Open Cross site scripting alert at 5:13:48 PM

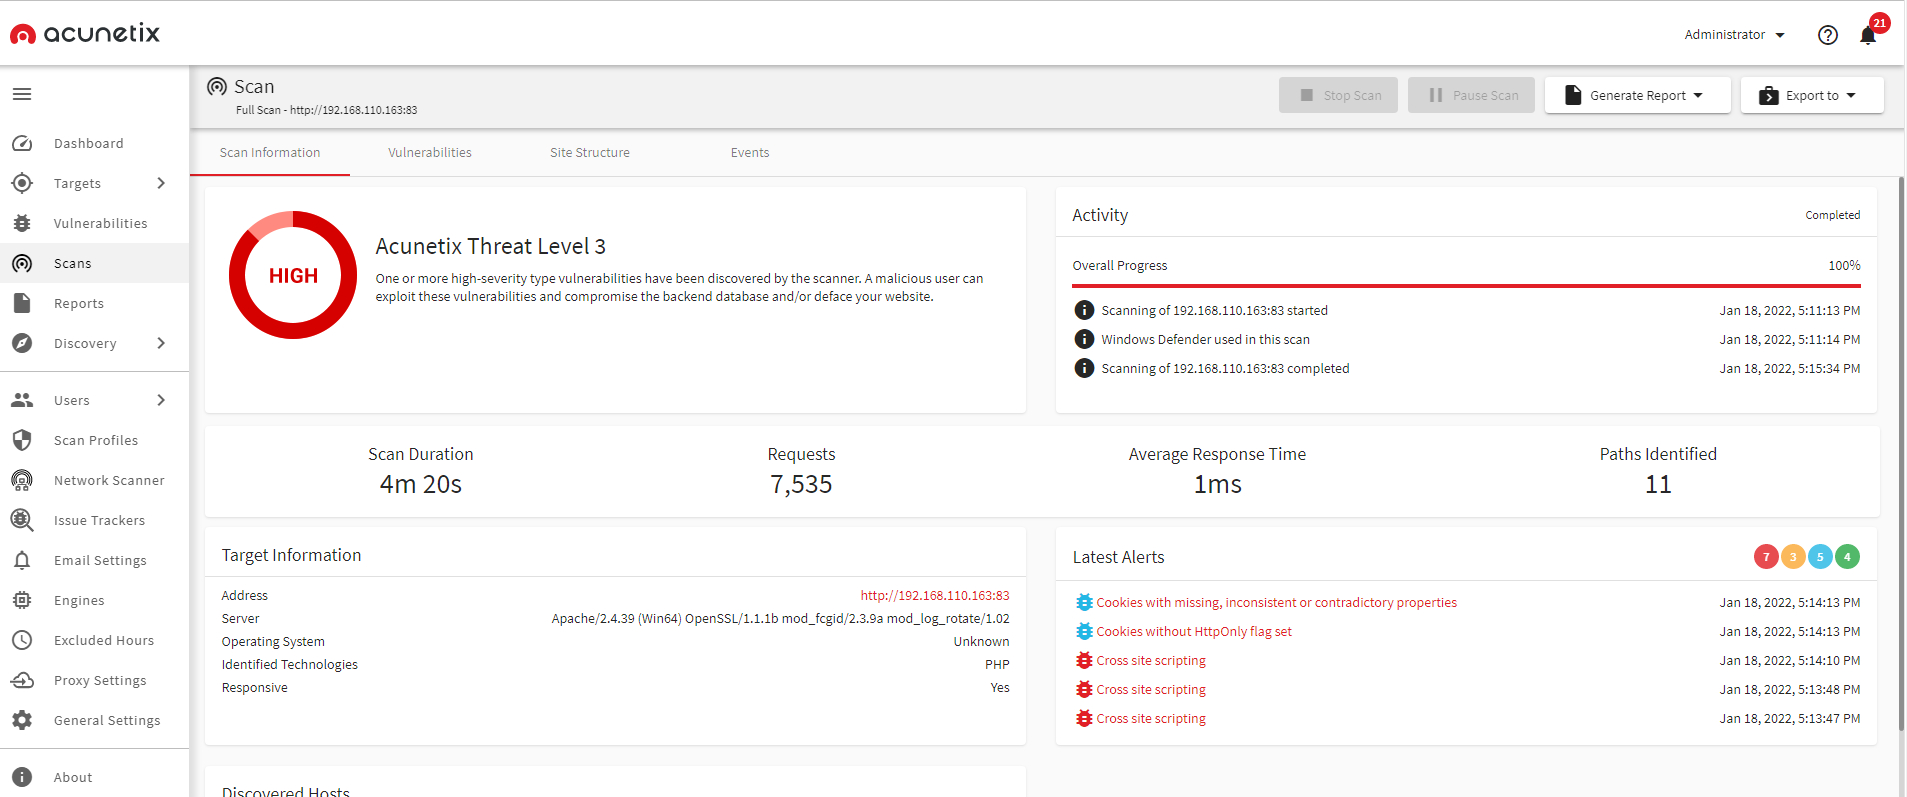point(1151,689)
